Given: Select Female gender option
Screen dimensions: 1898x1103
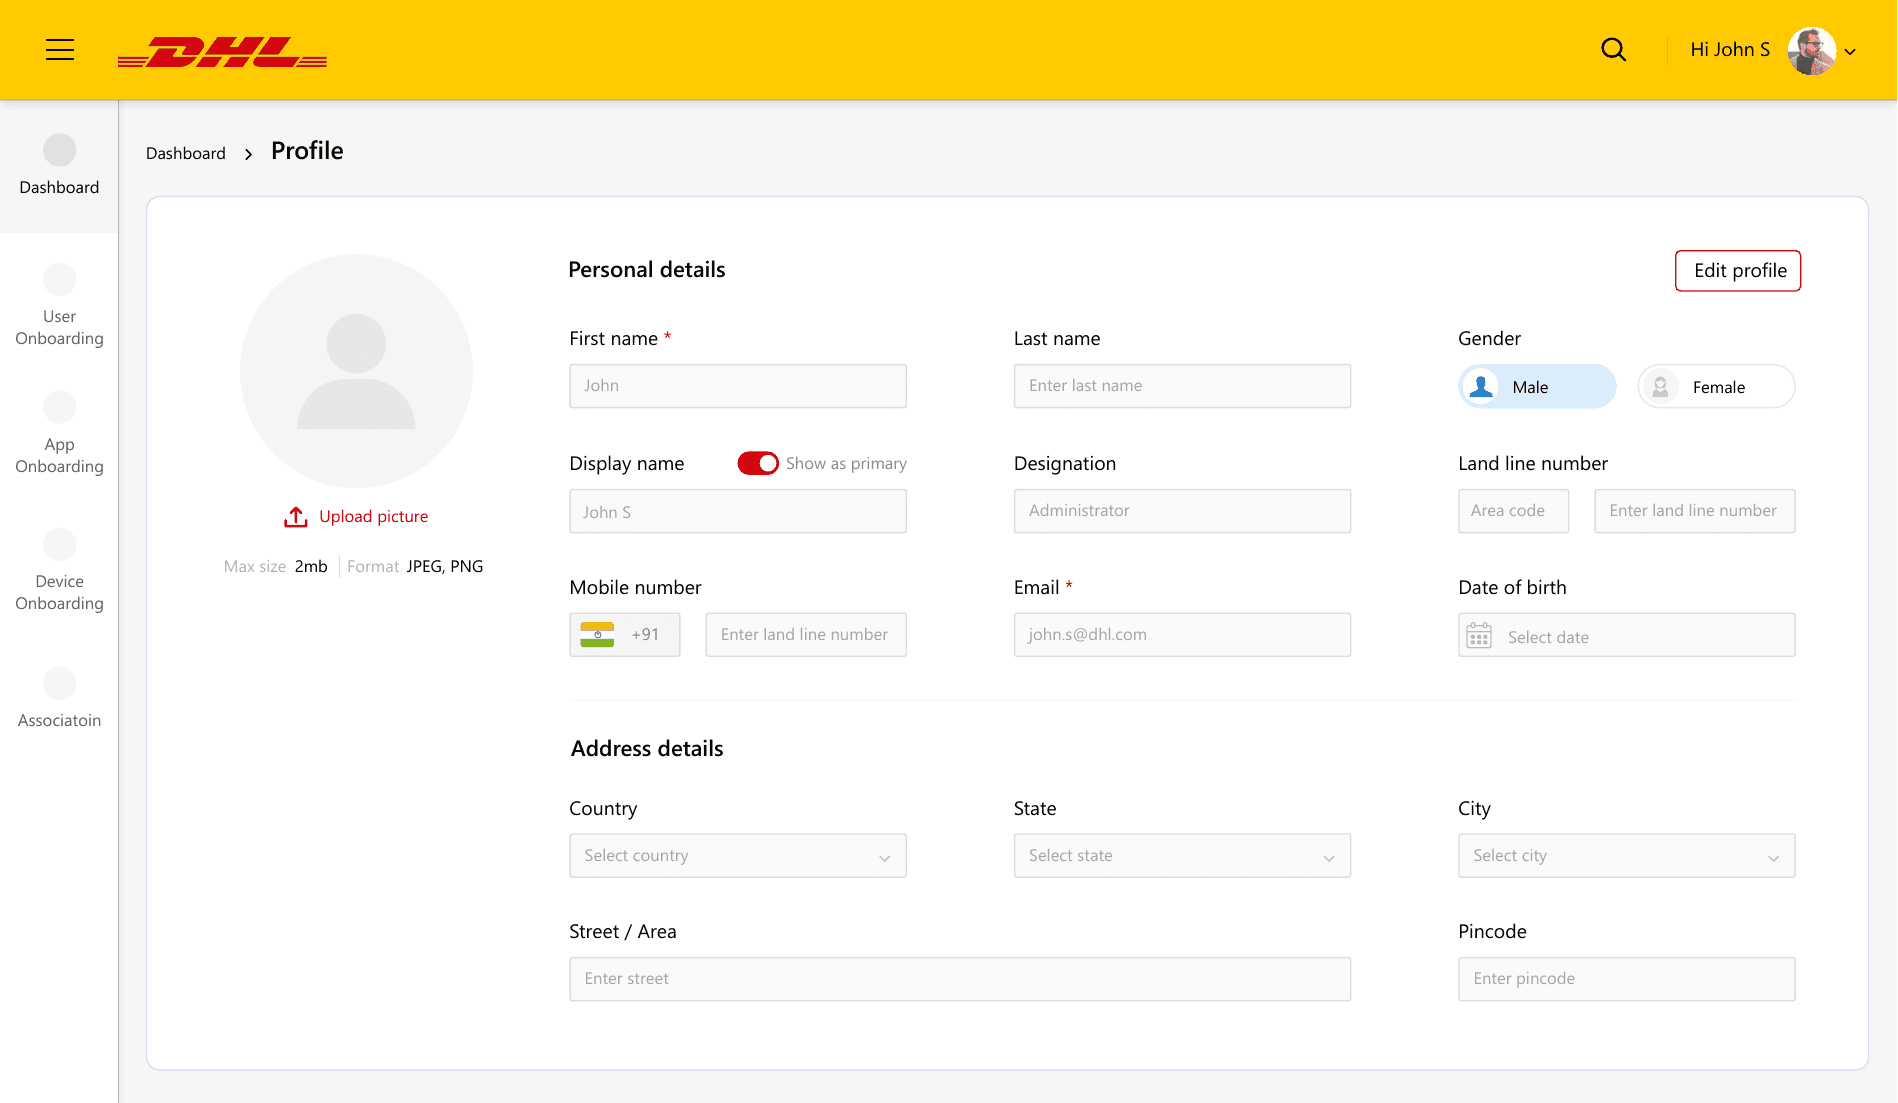Looking at the screenshot, I should point(1716,386).
